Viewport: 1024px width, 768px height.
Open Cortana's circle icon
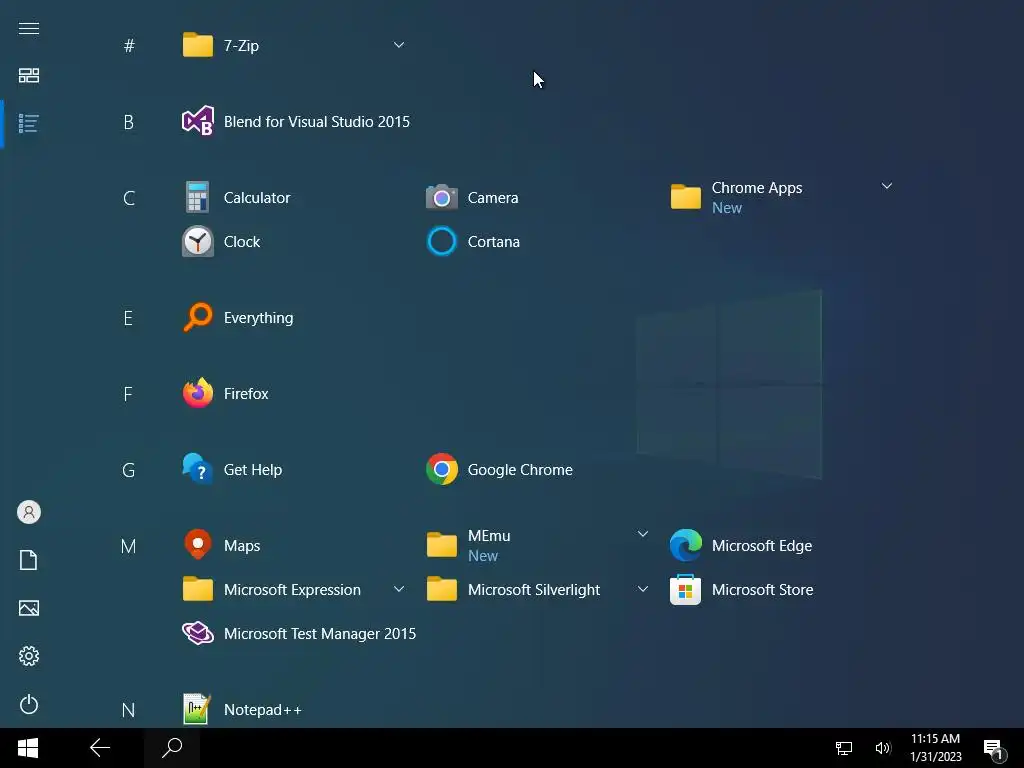click(x=441, y=242)
